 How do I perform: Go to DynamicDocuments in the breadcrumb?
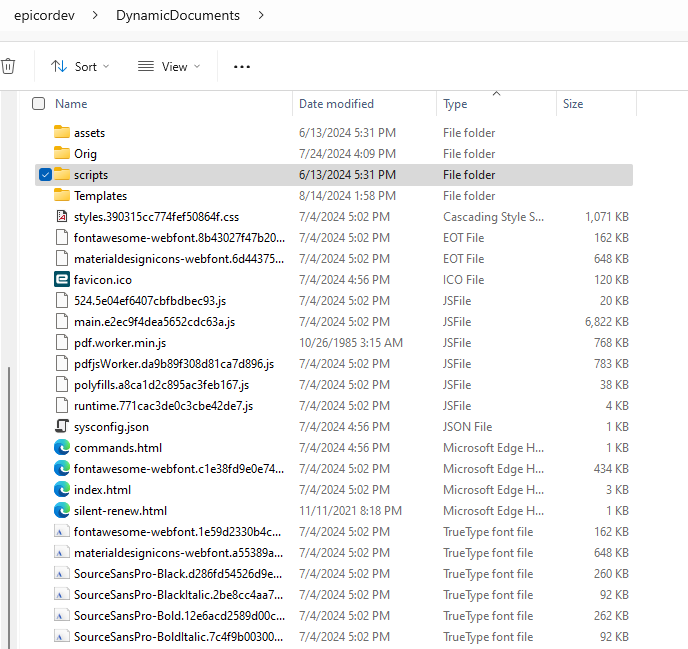pyautogui.click(x=178, y=15)
